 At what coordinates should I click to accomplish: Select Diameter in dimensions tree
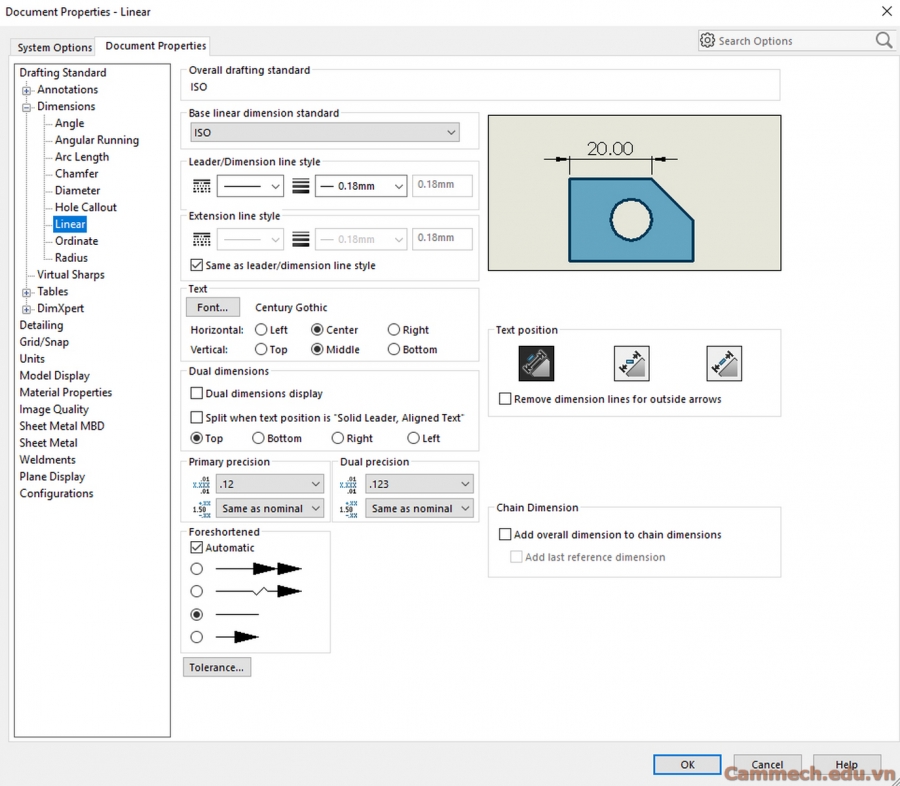click(77, 191)
